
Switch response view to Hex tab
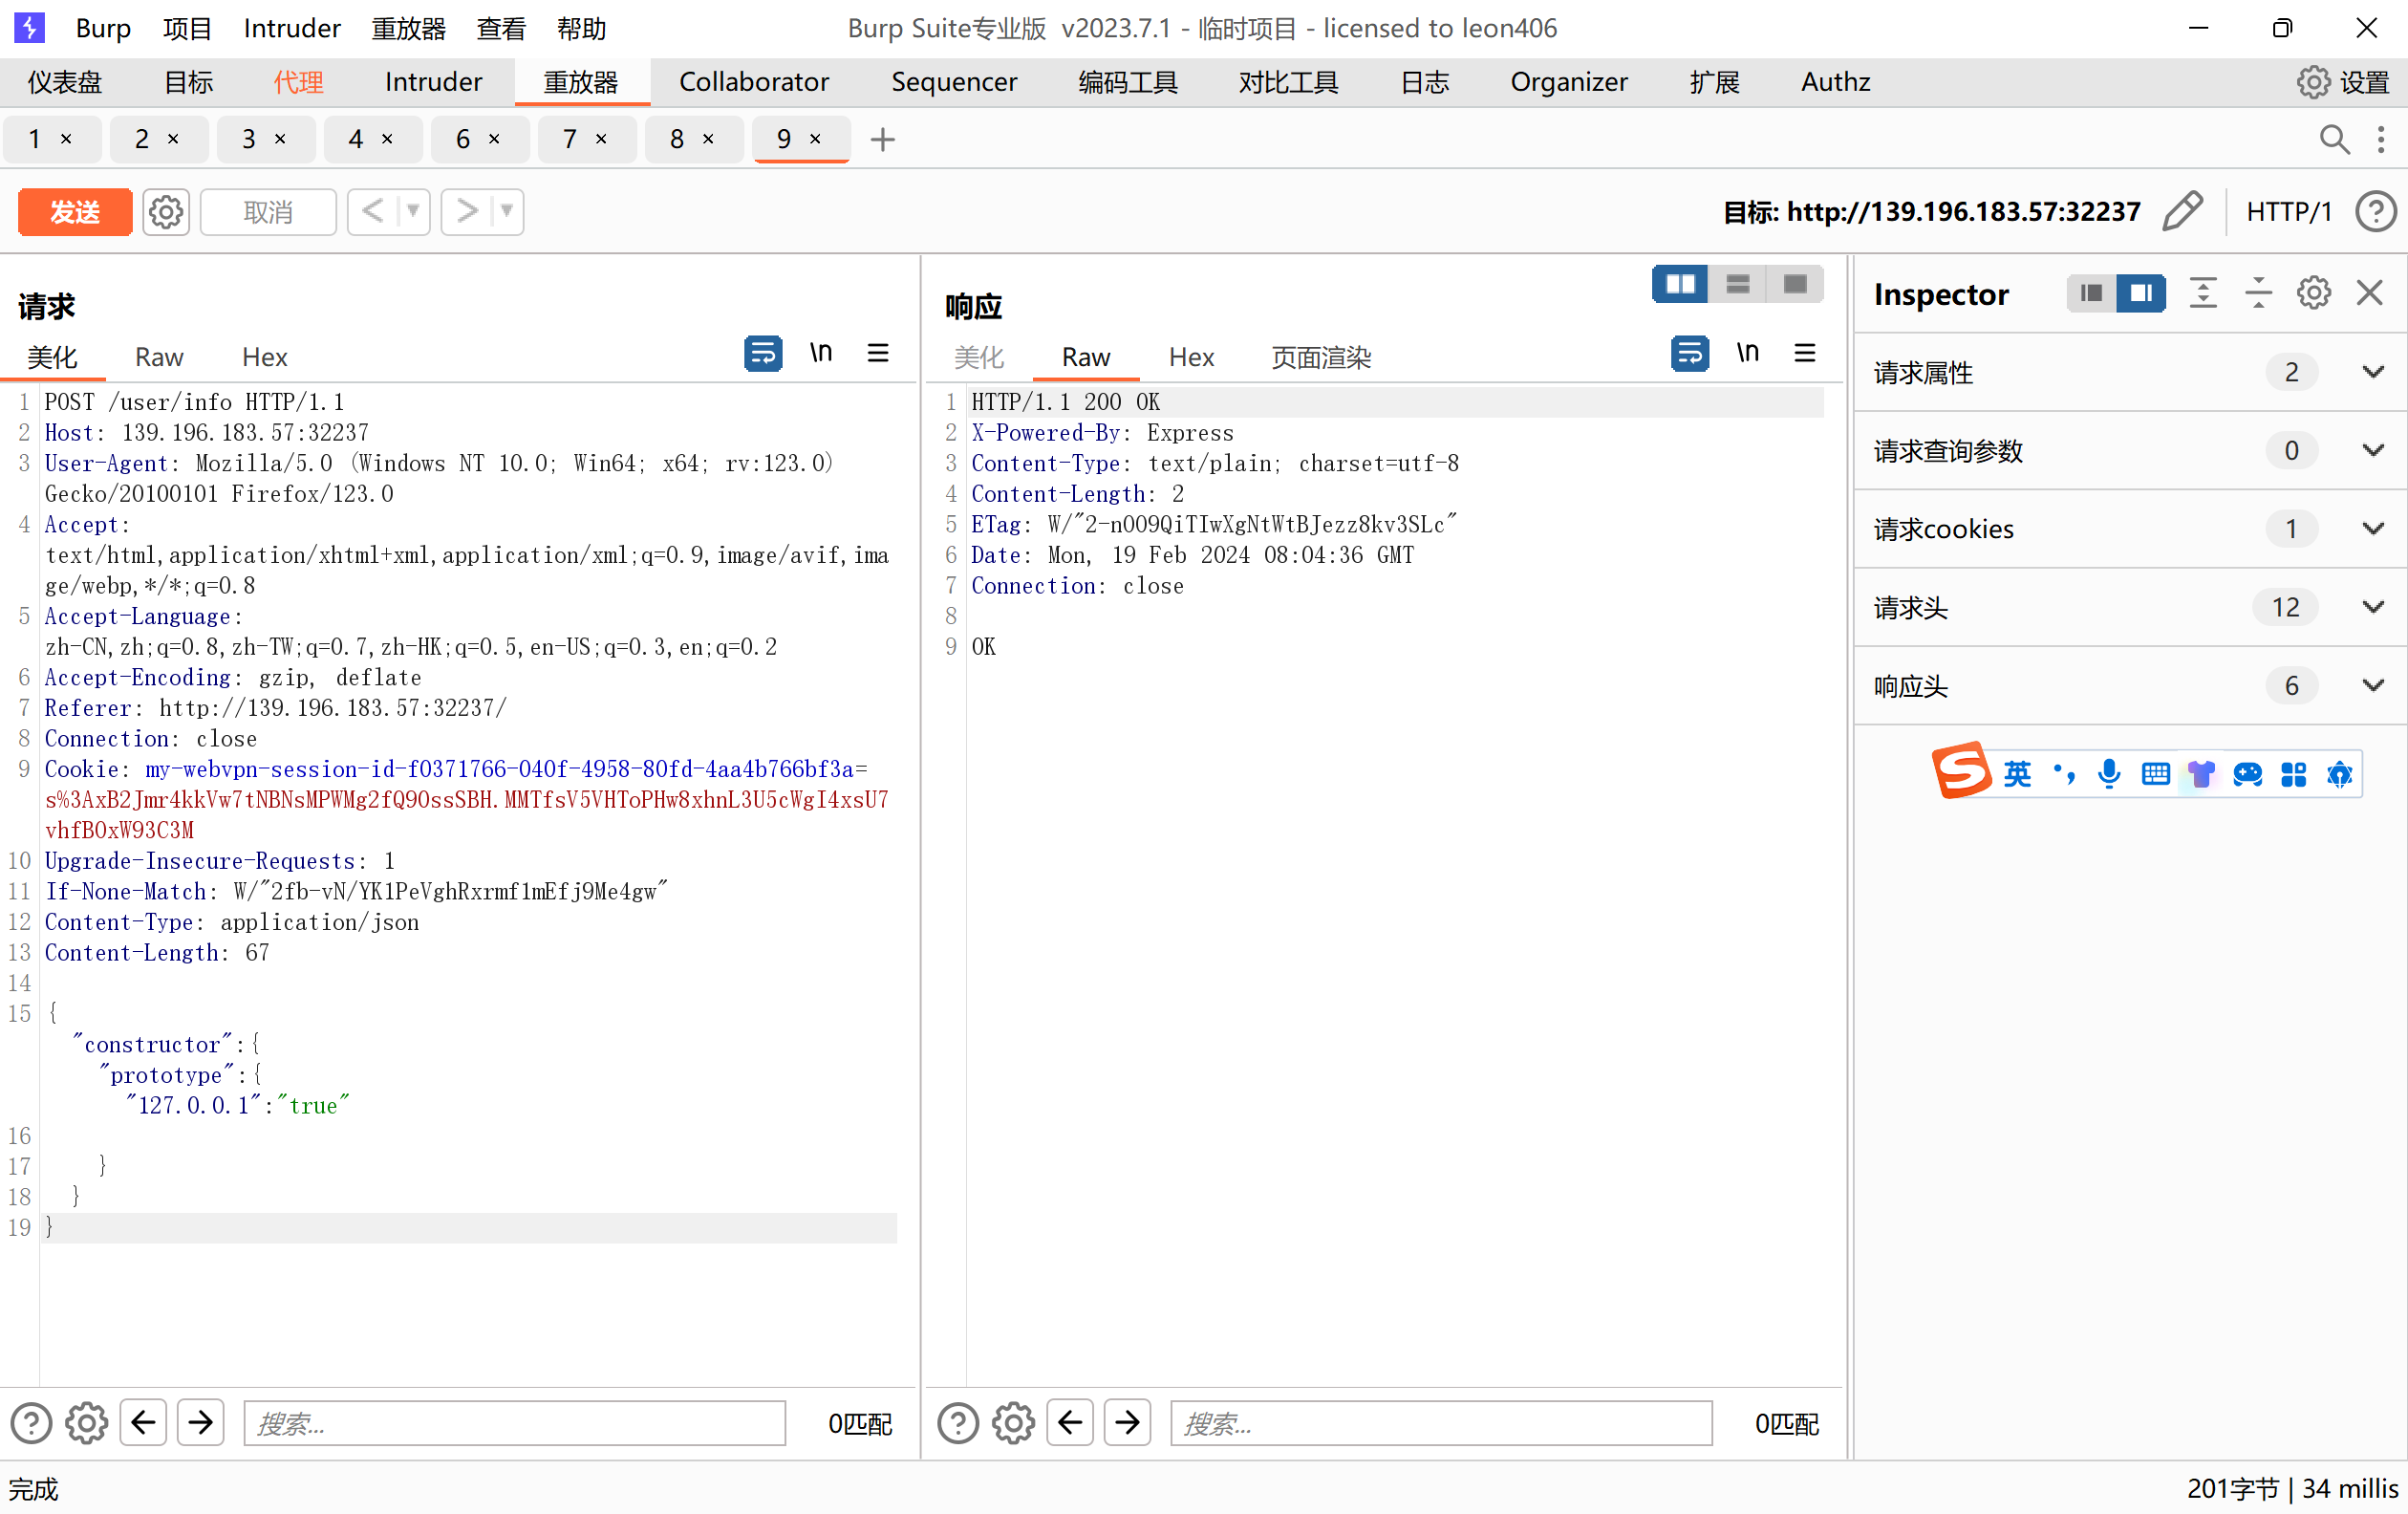(1191, 357)
